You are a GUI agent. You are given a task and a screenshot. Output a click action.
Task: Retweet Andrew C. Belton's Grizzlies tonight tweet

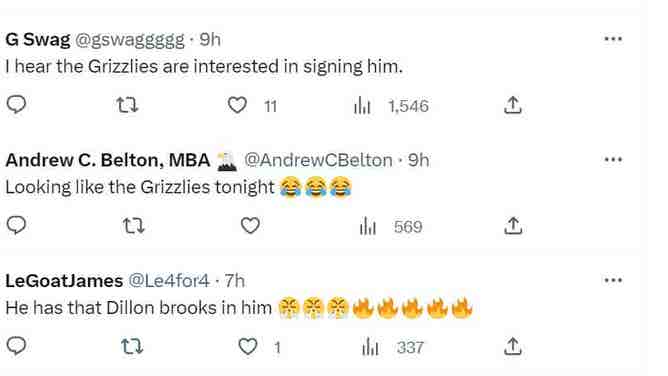point(134,226)
